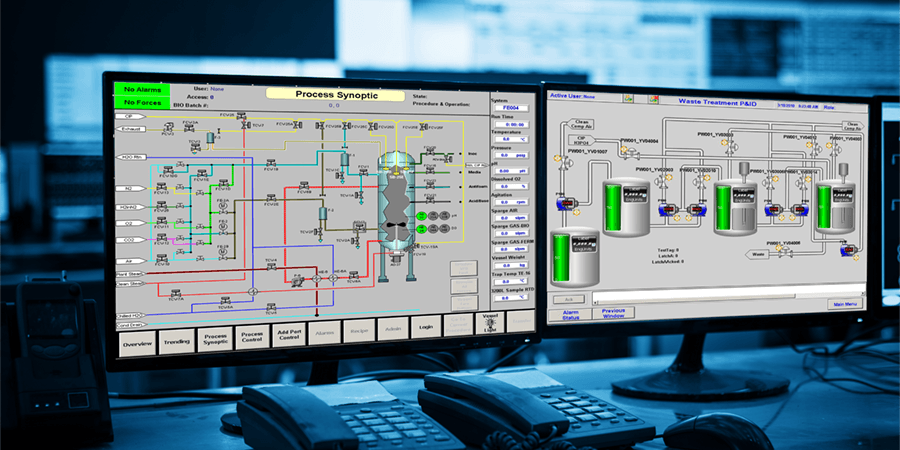Click the CIP inlet tag
The height and width of the screenshot is (450, 900).
tap(130, 116)
